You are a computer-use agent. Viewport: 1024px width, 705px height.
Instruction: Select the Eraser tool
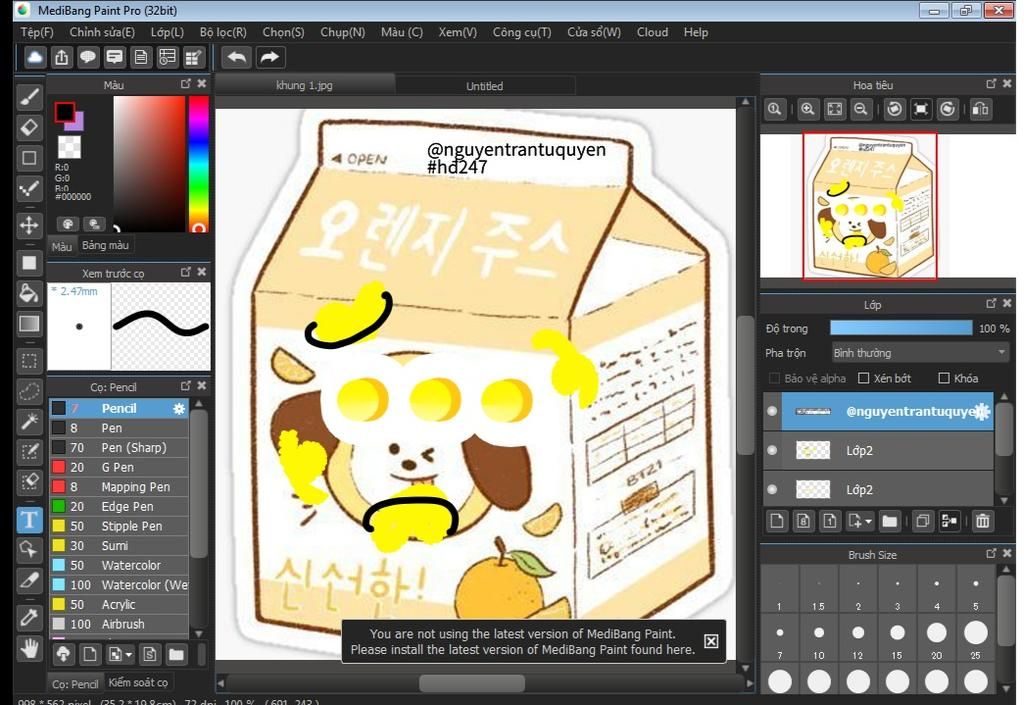[x=29, y=127]
